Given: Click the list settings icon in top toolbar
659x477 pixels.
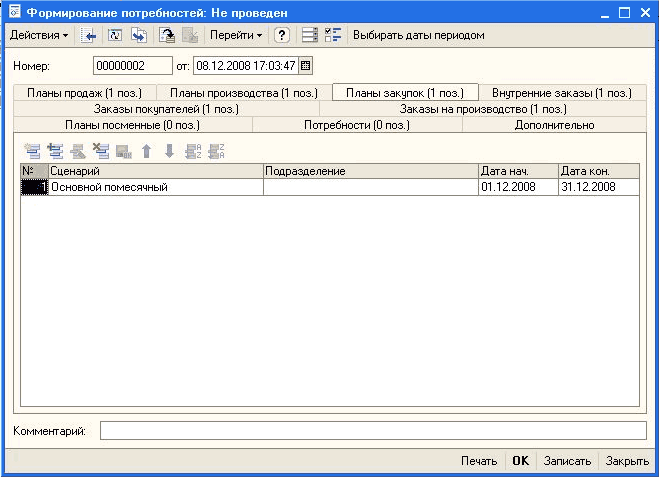Looking at the screenshot, I should click(x=310, y=35).
